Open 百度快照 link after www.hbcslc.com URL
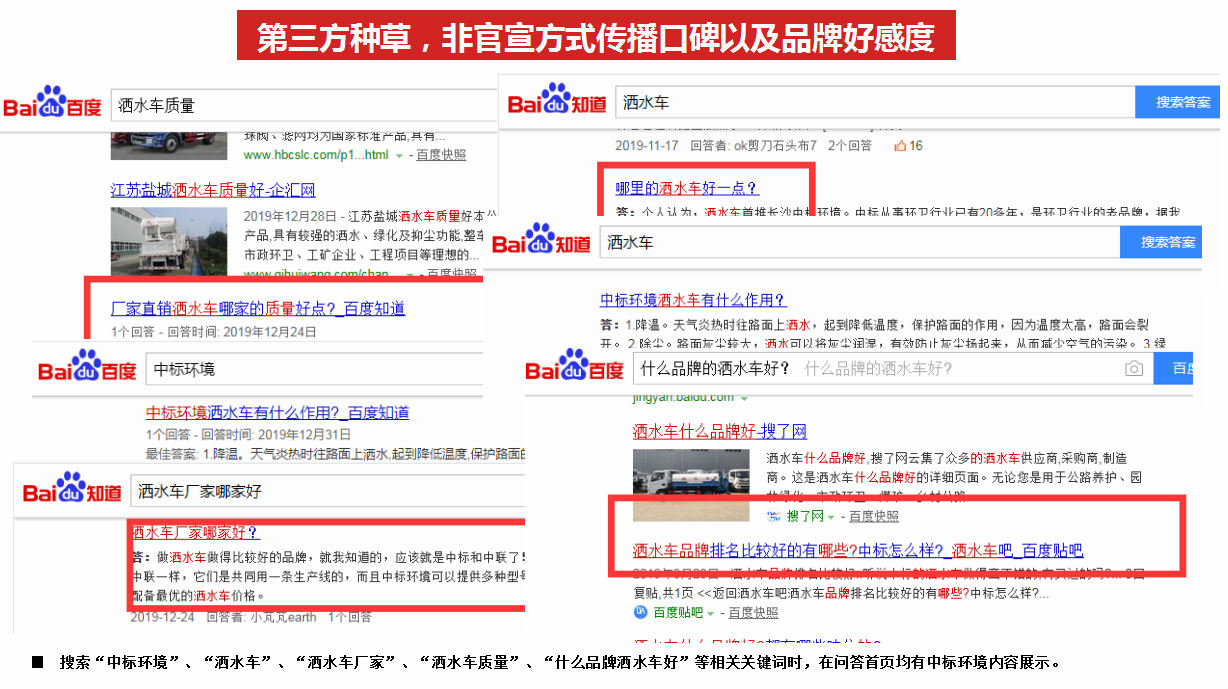The width and height of the screenshot is (1228, 689). (441, 155)
